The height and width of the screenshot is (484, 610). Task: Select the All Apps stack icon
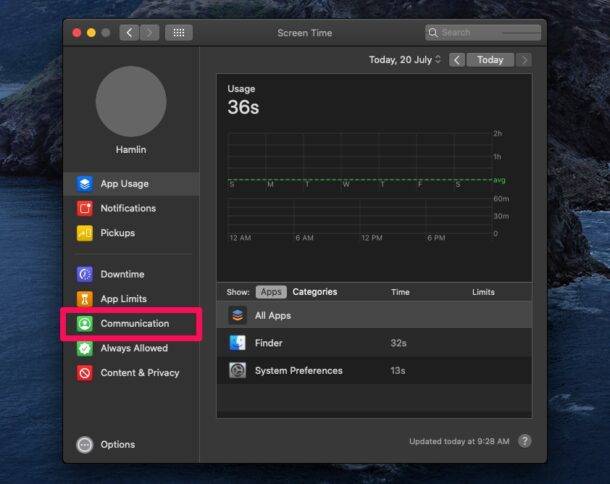click(237, 315)
